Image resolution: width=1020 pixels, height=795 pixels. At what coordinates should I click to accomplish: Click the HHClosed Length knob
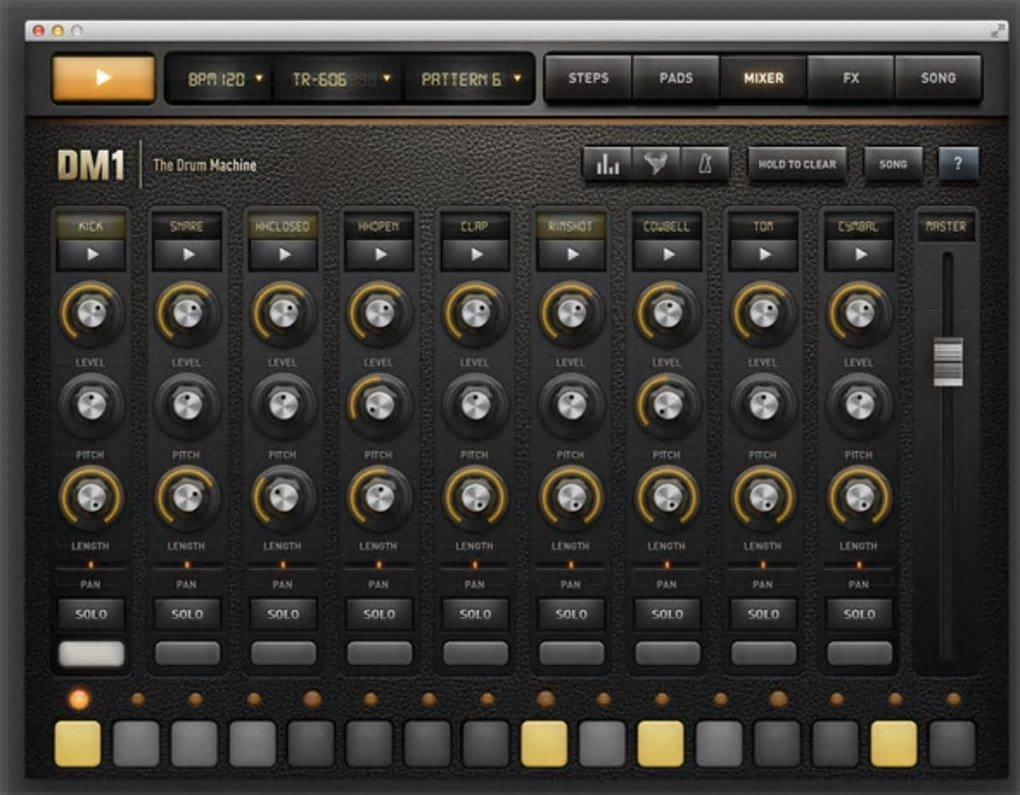(283, 497)
